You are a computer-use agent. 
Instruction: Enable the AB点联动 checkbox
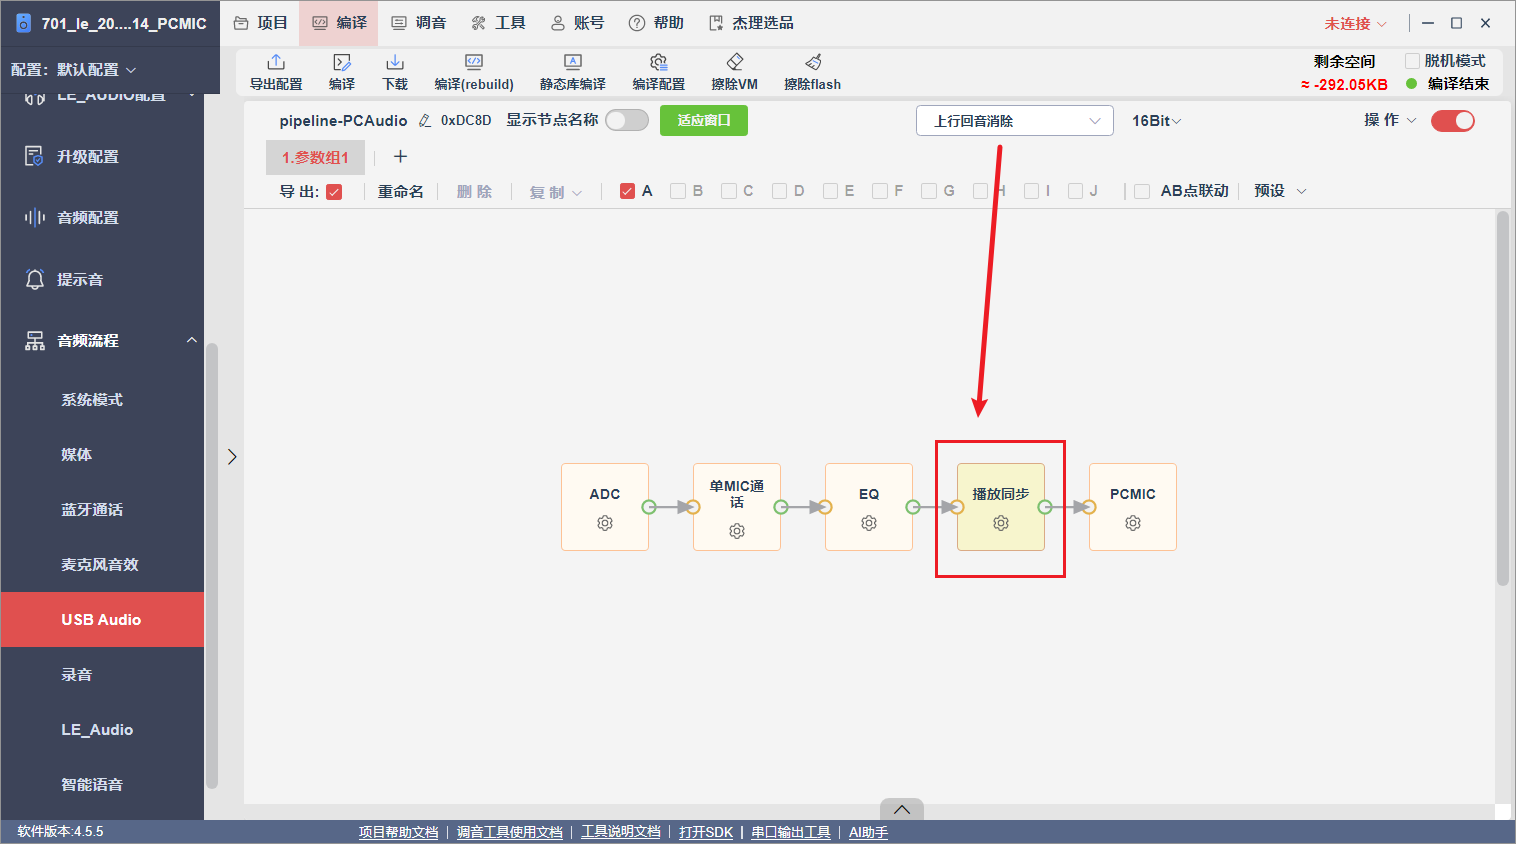click(1142, 191)
